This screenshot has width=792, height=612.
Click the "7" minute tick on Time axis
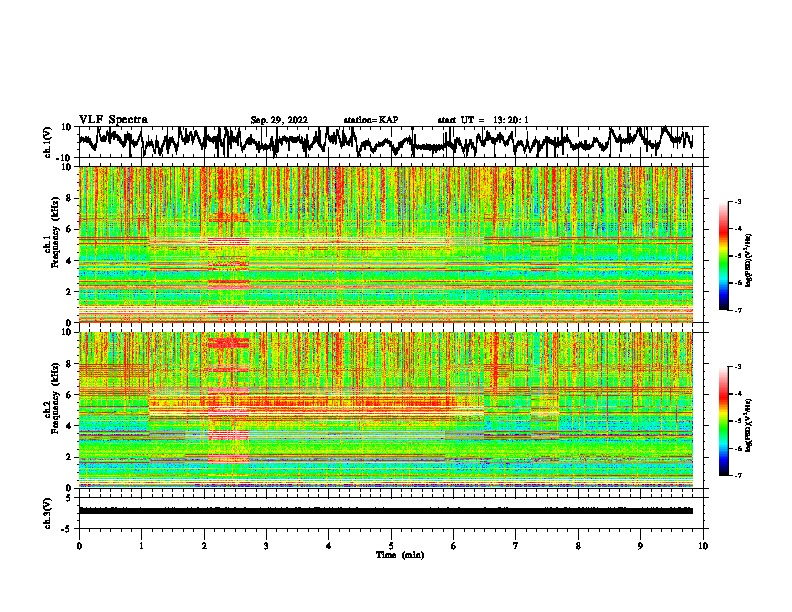point(516,546)
